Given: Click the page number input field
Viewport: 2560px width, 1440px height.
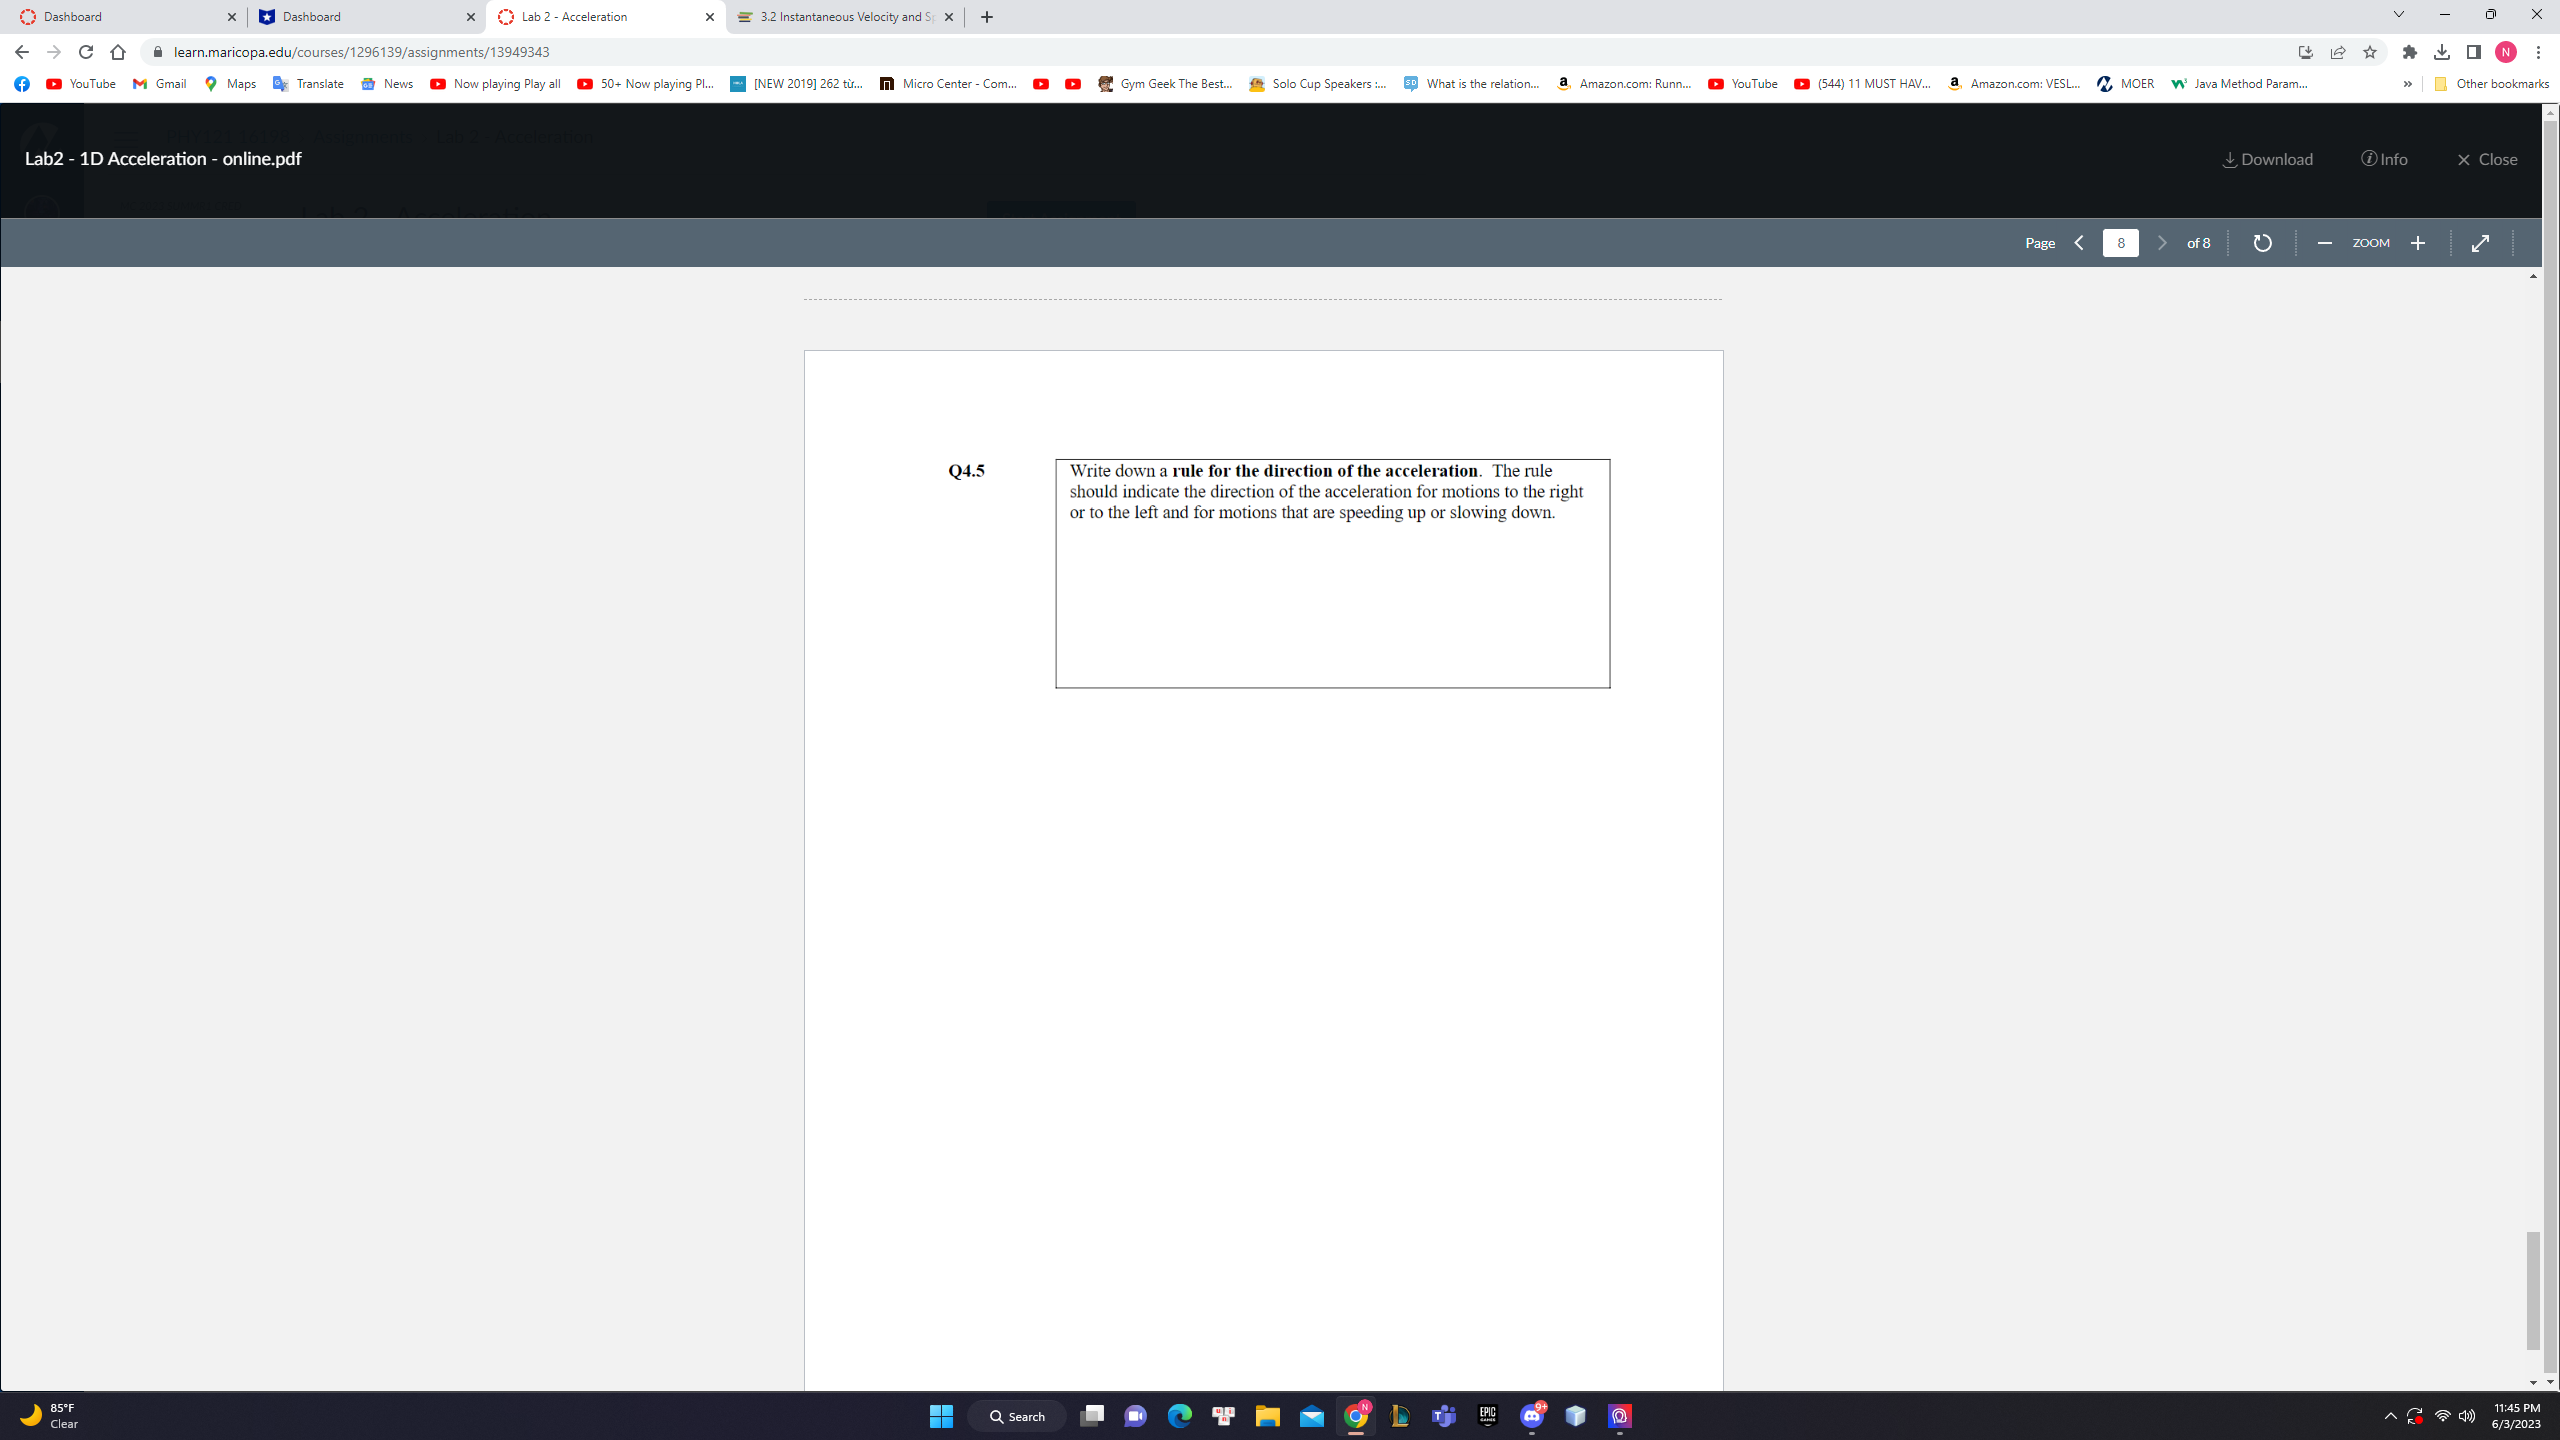Looking at the screenshot, I should (x=2120, y=243).
